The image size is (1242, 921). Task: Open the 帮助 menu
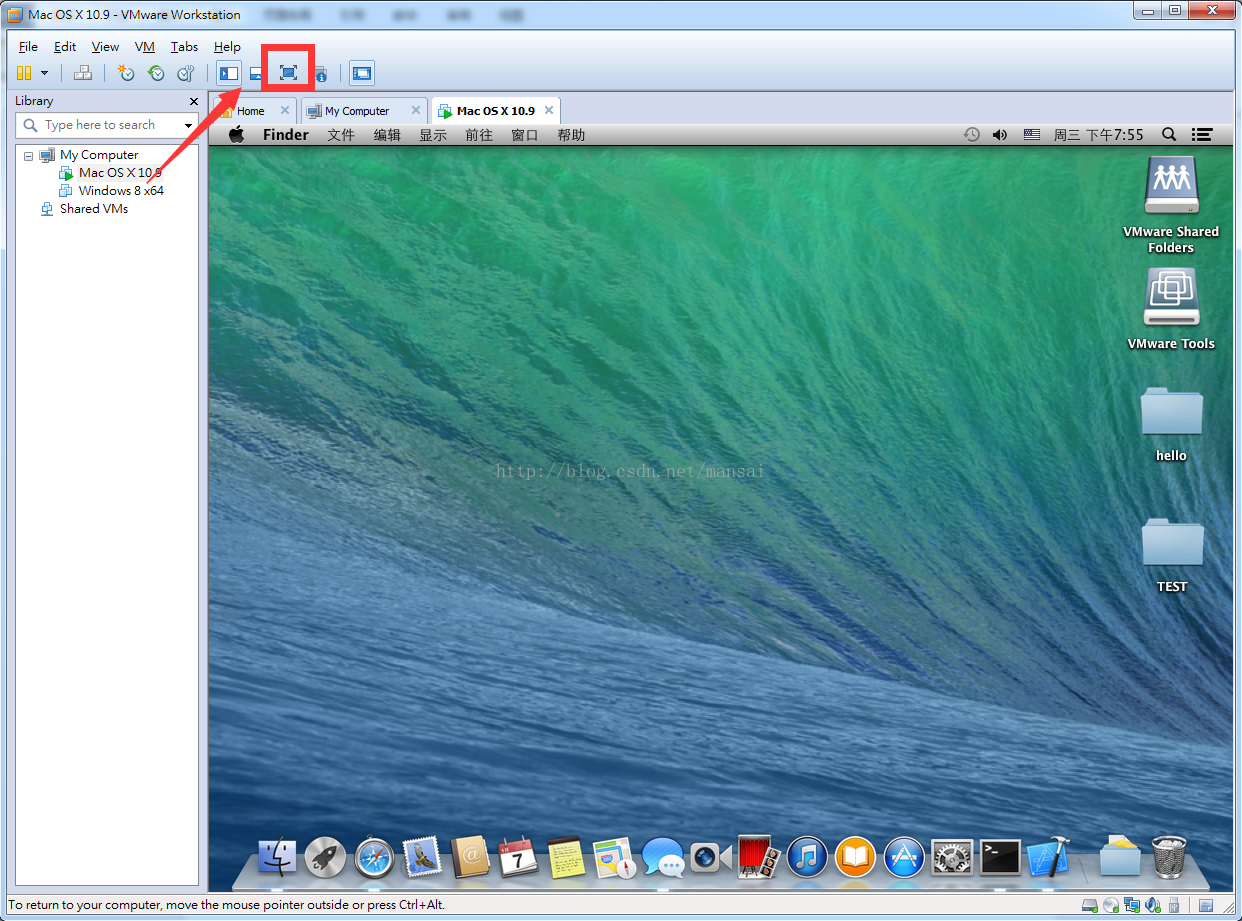click(571, 135)
